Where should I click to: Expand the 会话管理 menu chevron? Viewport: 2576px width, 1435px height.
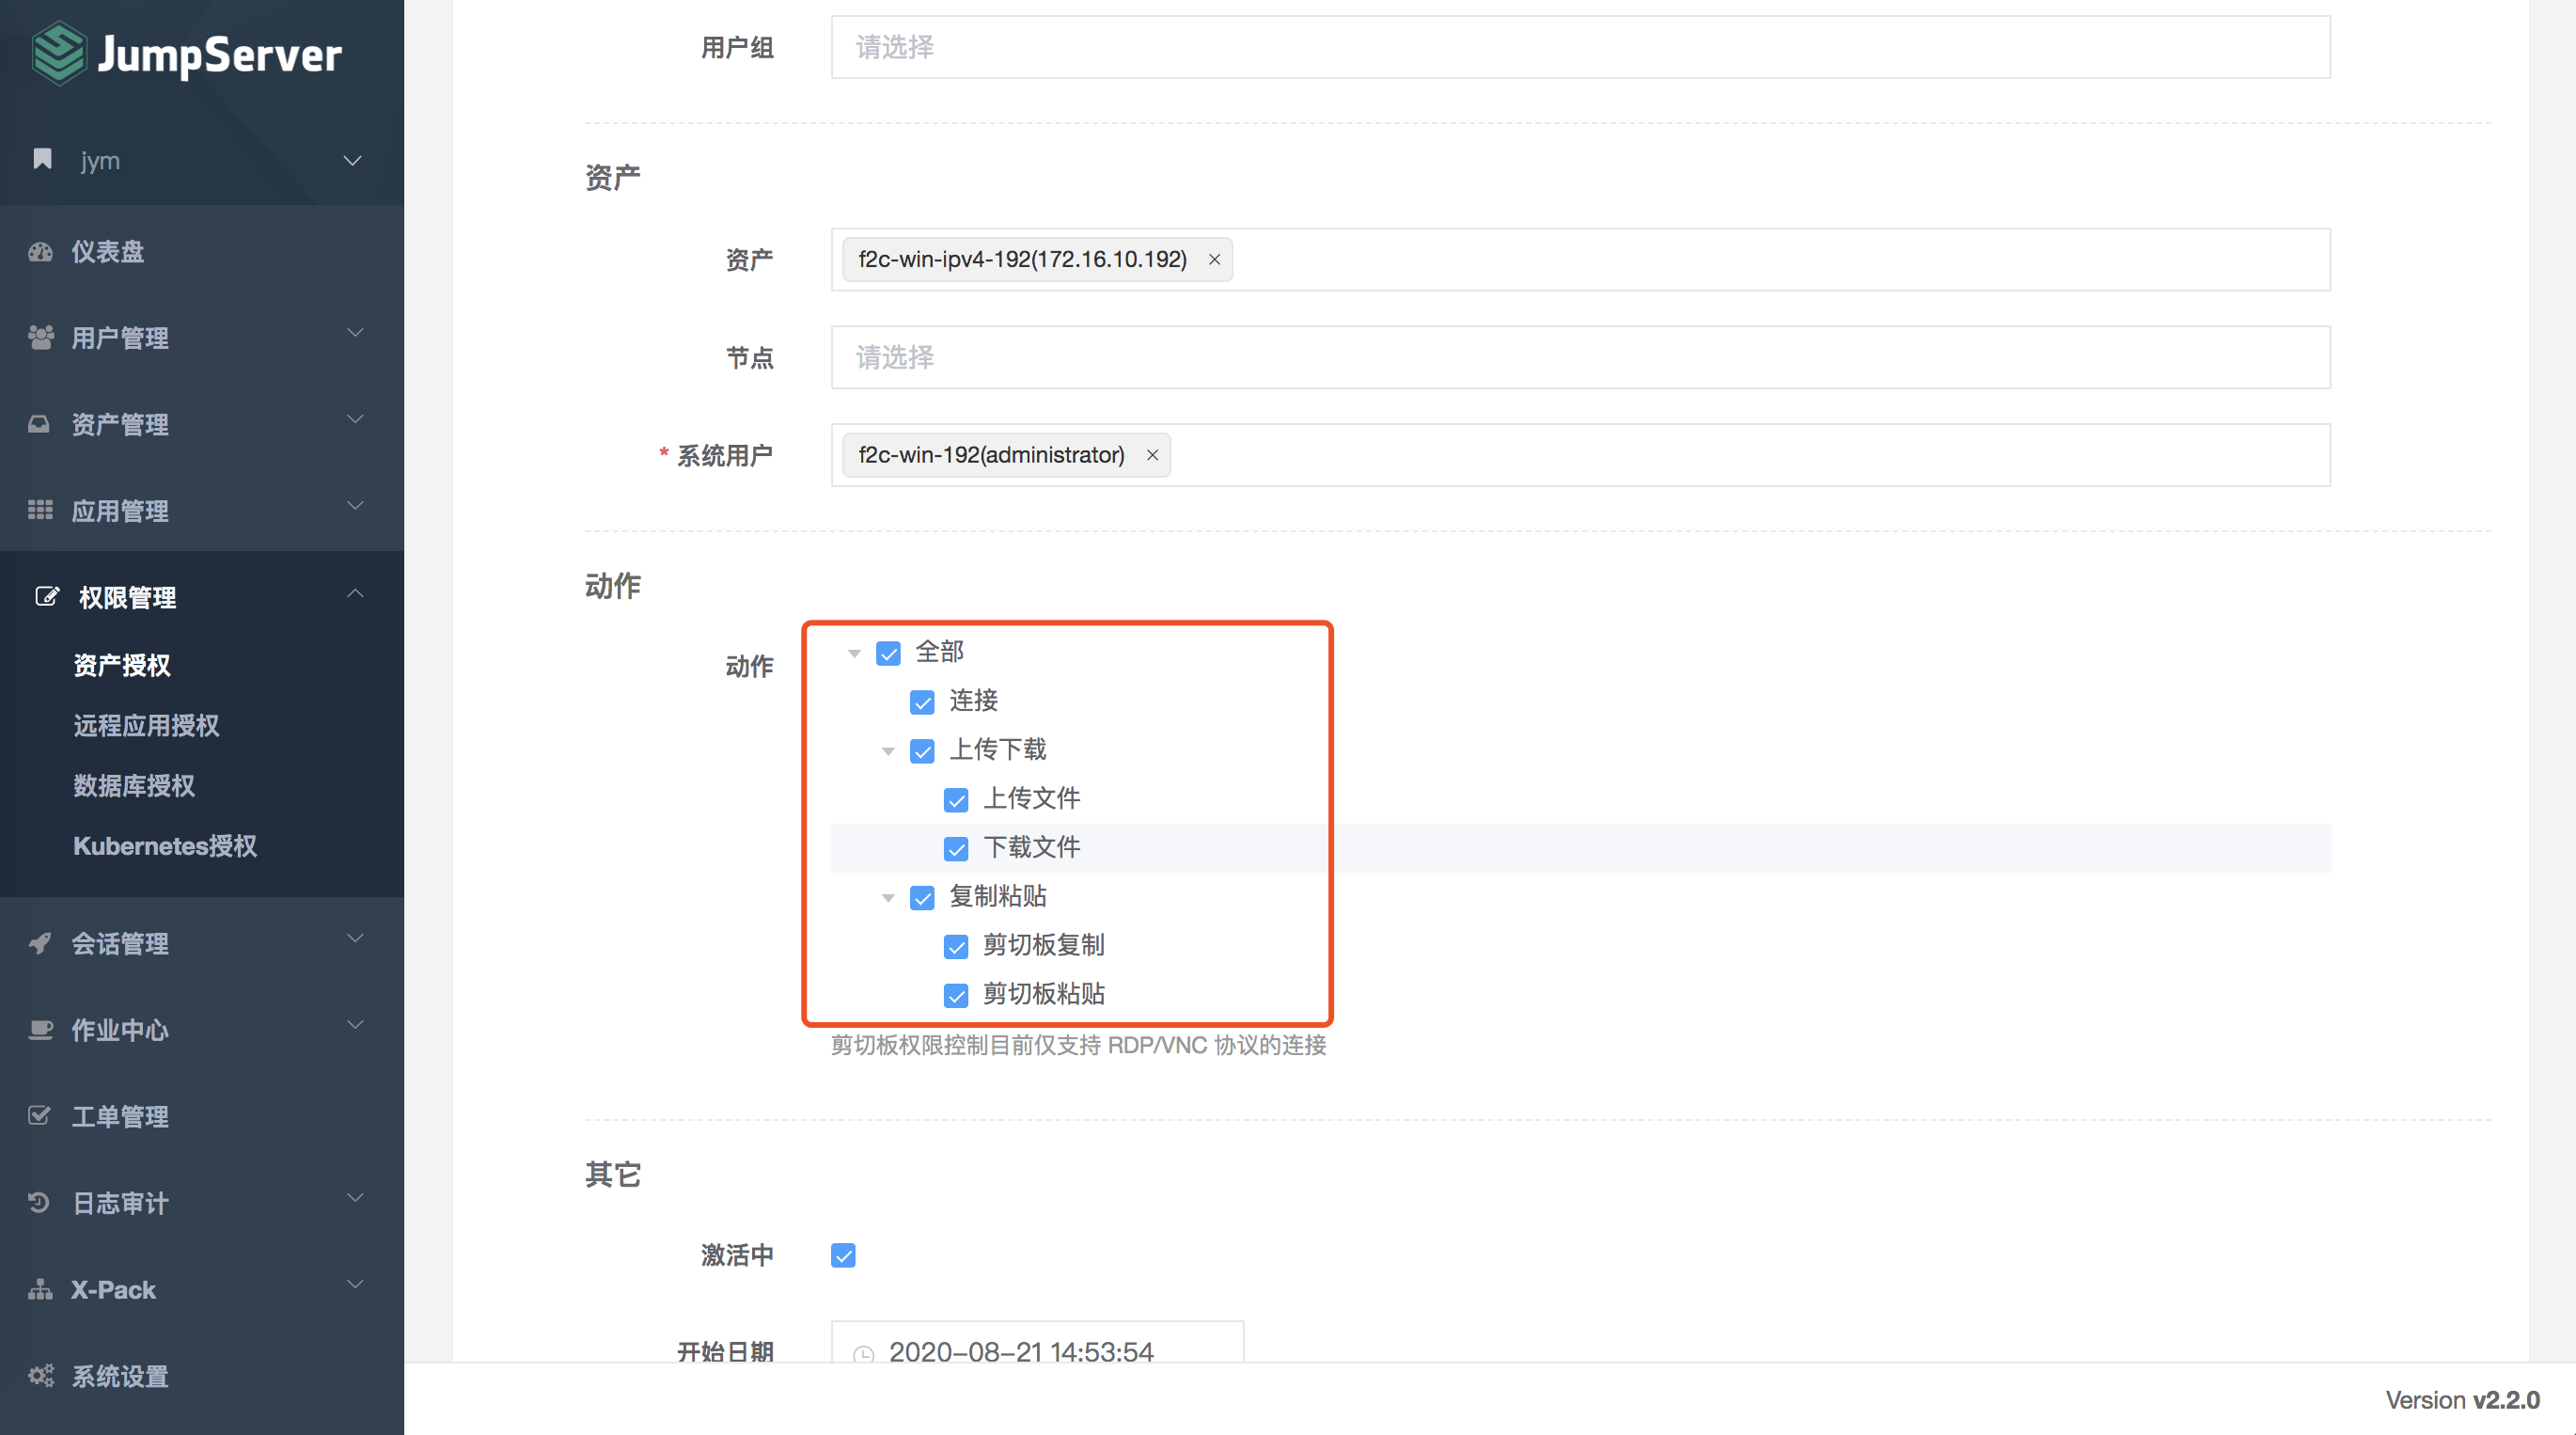pyautogui.click(x=355, y=939)
